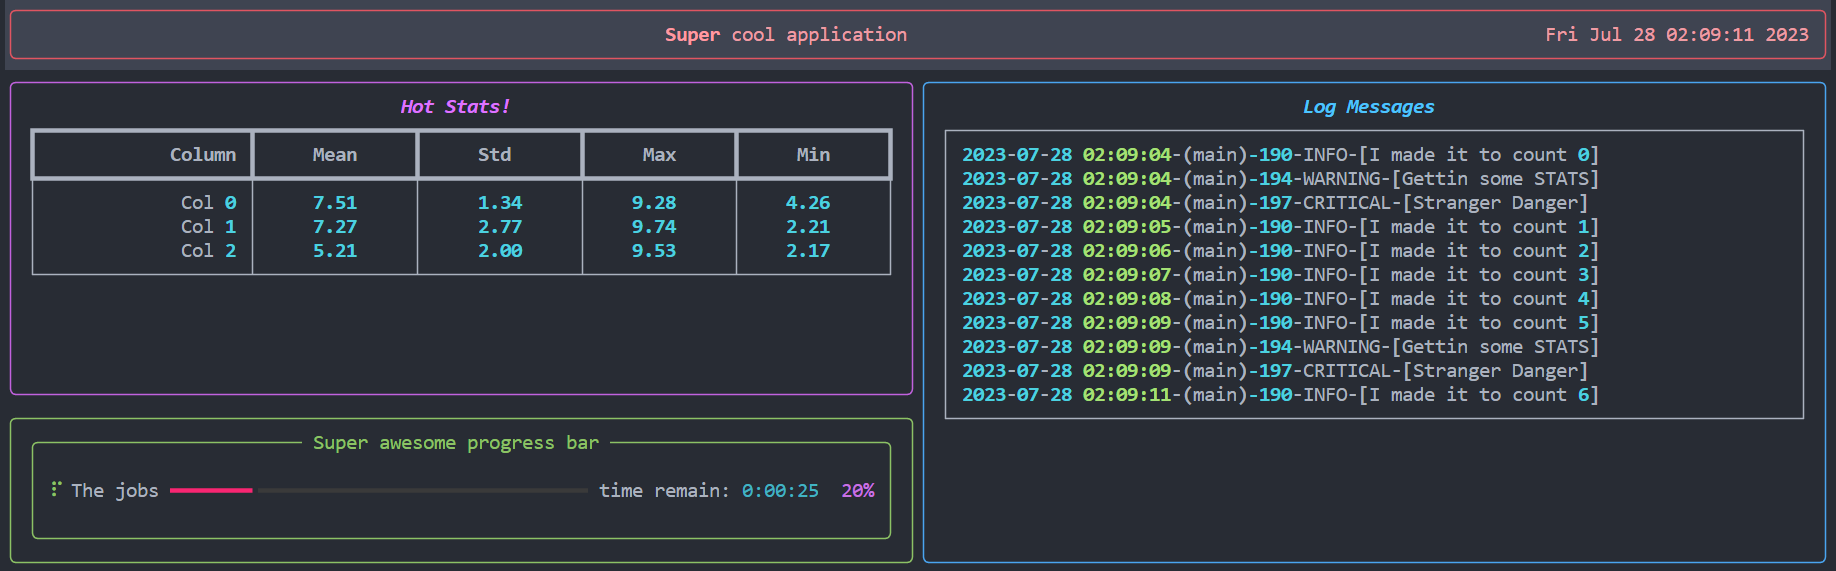This screenshot has width=1836, height=571.
Task: Click max value 9.74
Action: (x=654, y=227)
